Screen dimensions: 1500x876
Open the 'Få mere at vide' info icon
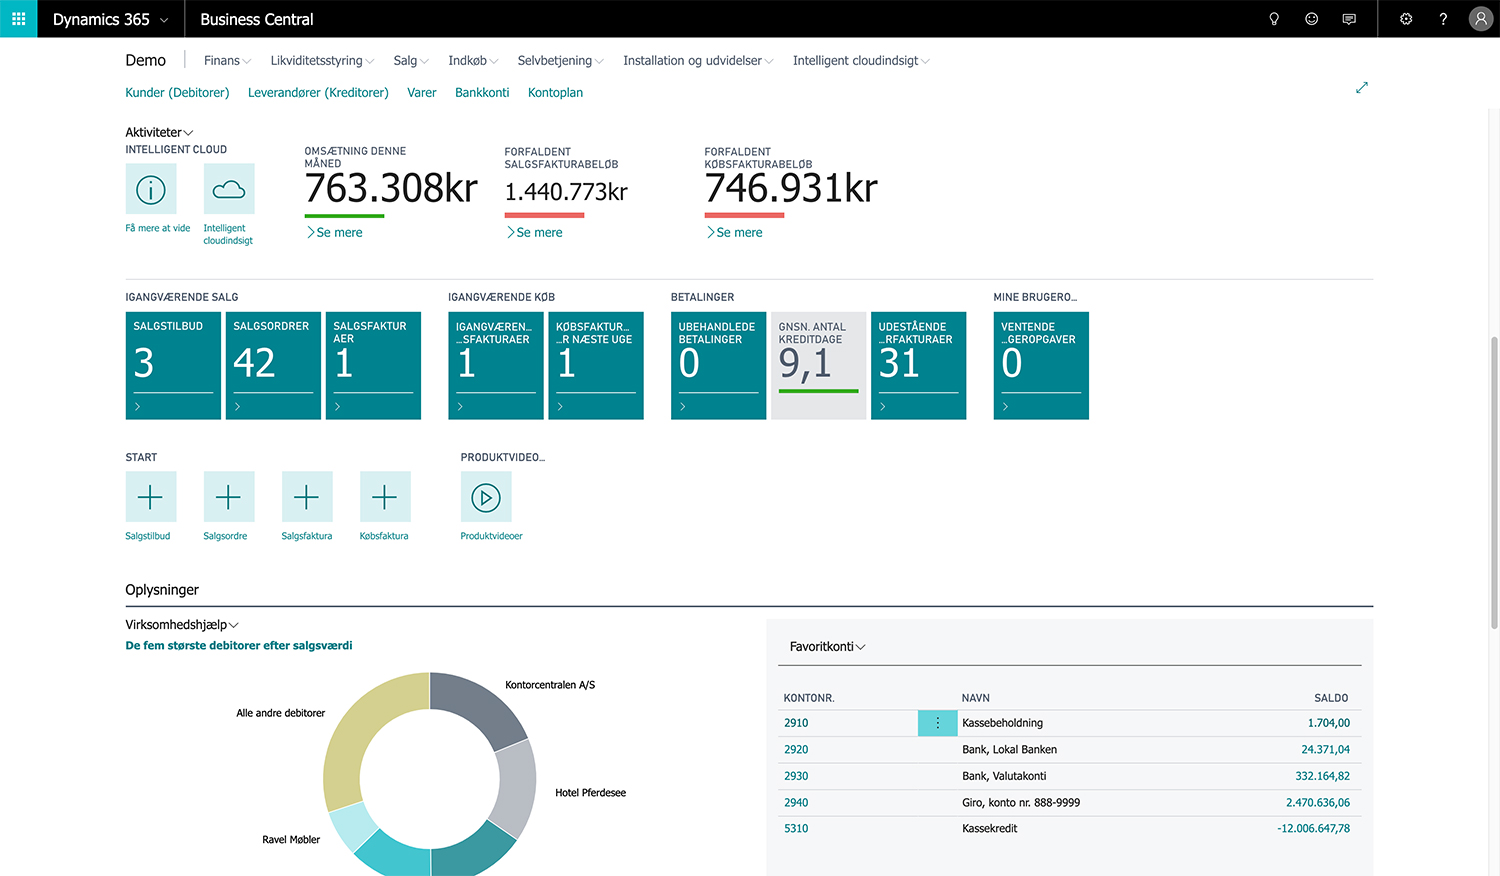click(x=151, y=189)
